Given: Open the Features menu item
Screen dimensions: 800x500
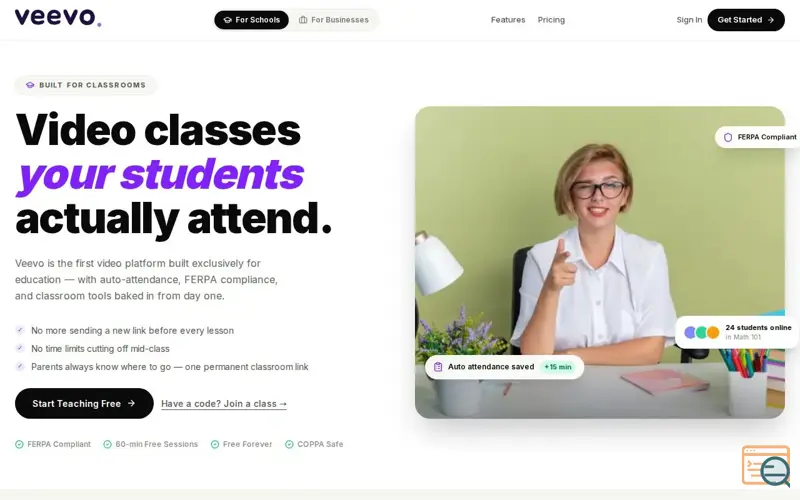Looking at the screenshot, I should (x=508, y=20).
